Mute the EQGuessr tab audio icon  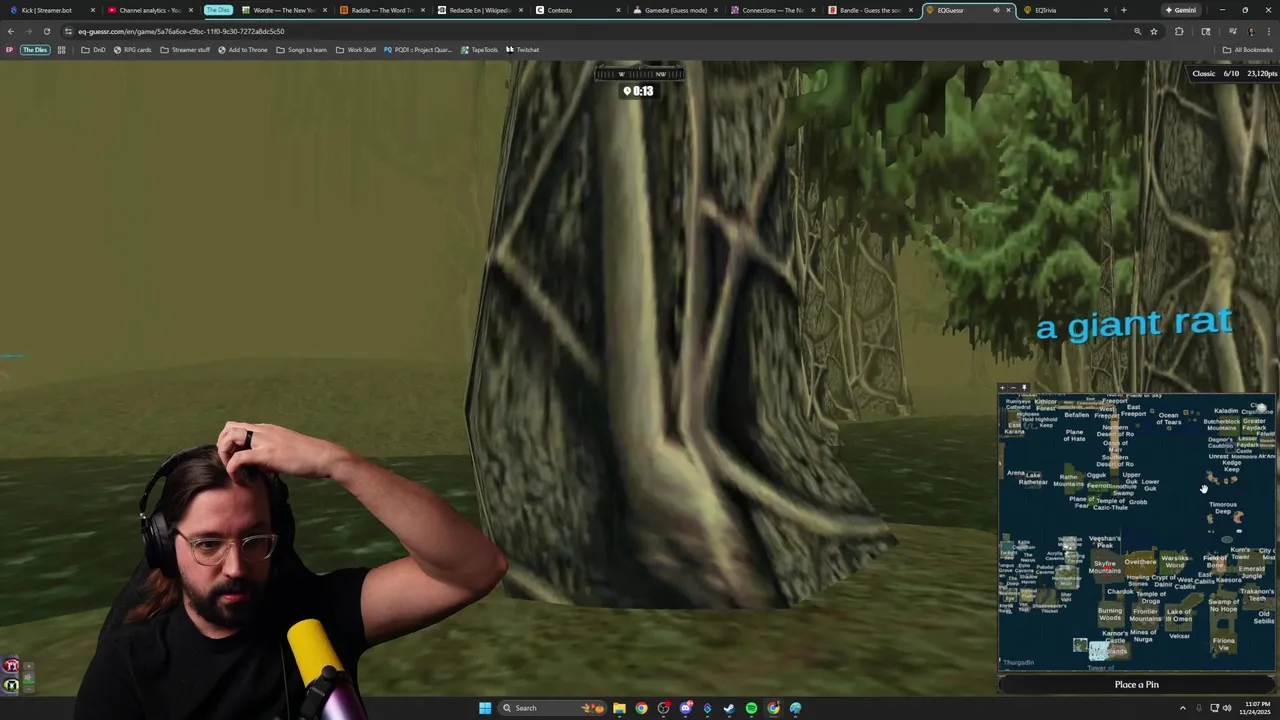(996, 10)
